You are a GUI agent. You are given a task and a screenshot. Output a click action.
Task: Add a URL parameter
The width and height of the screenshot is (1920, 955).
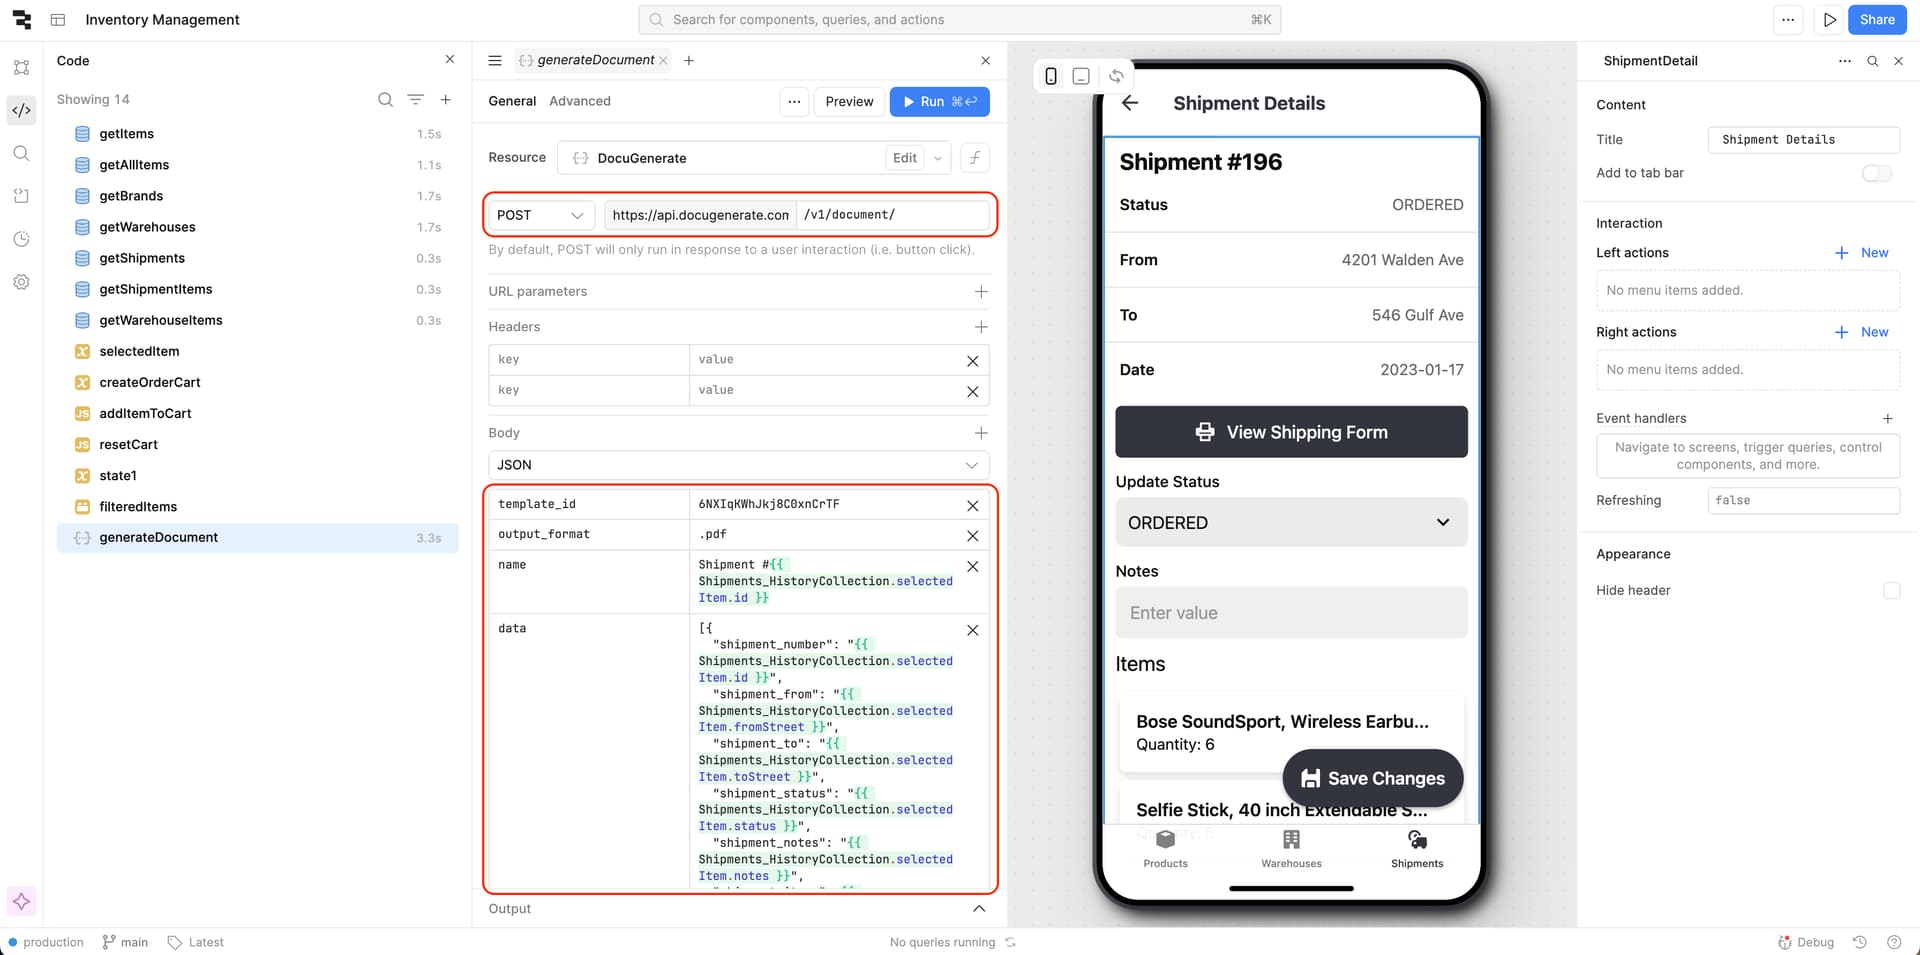click(x=981, y=291)
